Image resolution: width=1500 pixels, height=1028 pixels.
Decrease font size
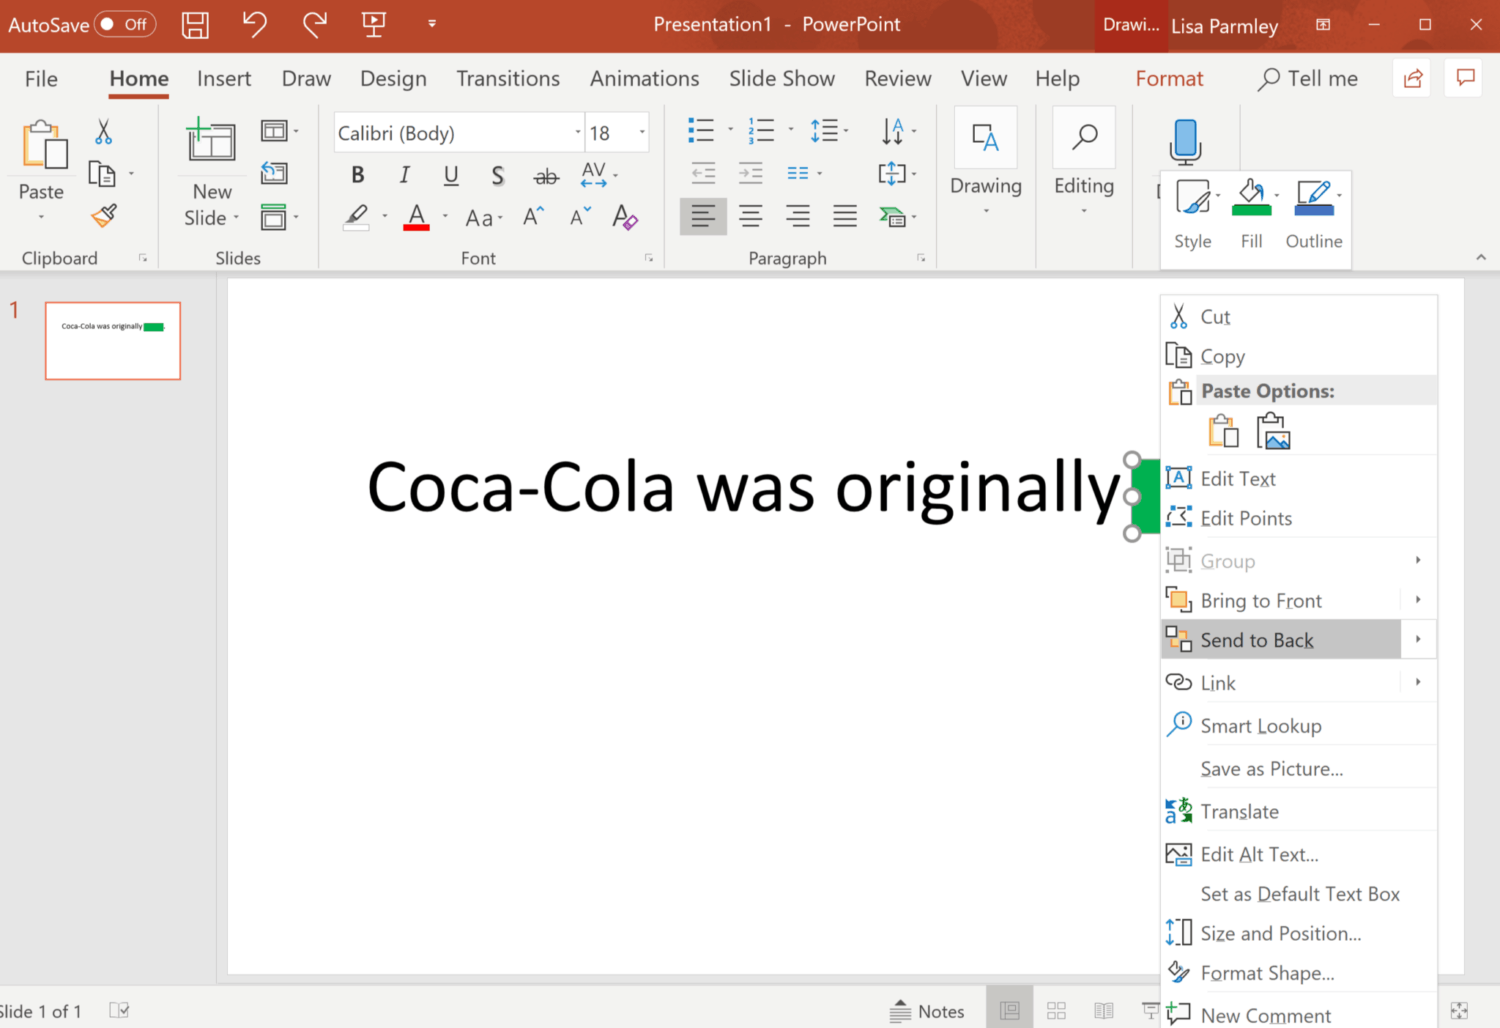[580, 216]
